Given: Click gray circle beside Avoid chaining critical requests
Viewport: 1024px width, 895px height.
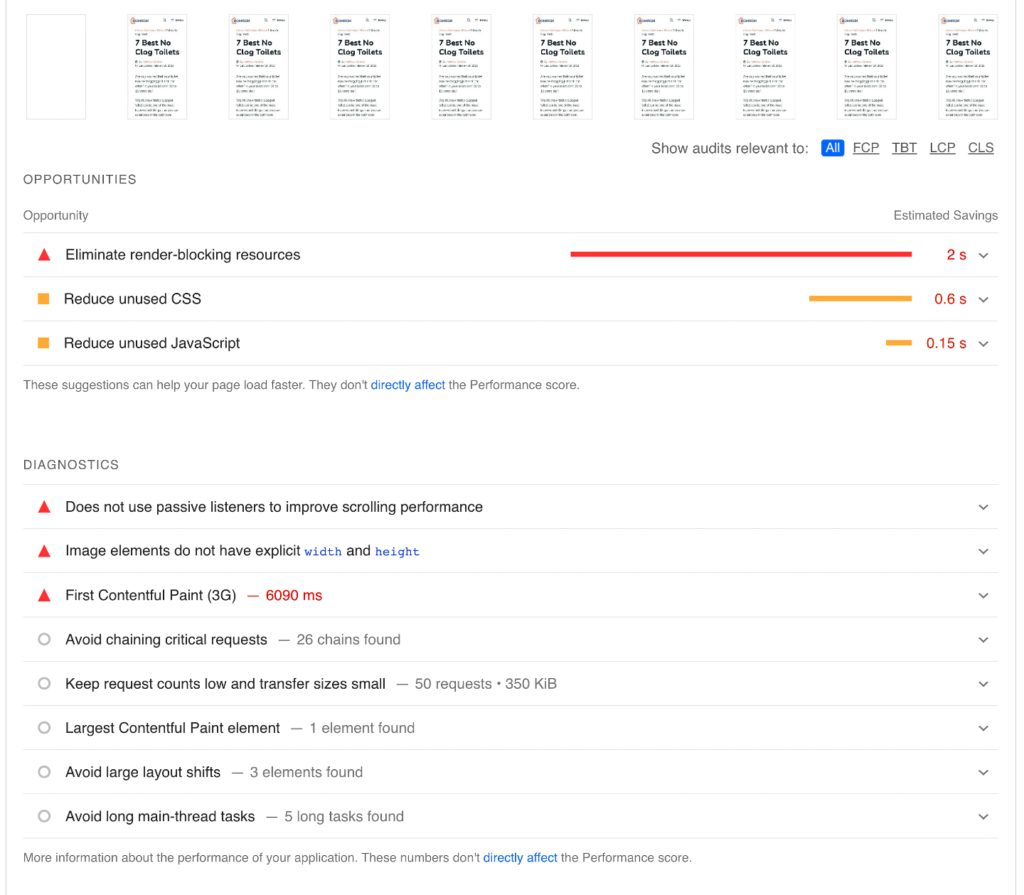Looking at the screenshot, I should point(44,640).
